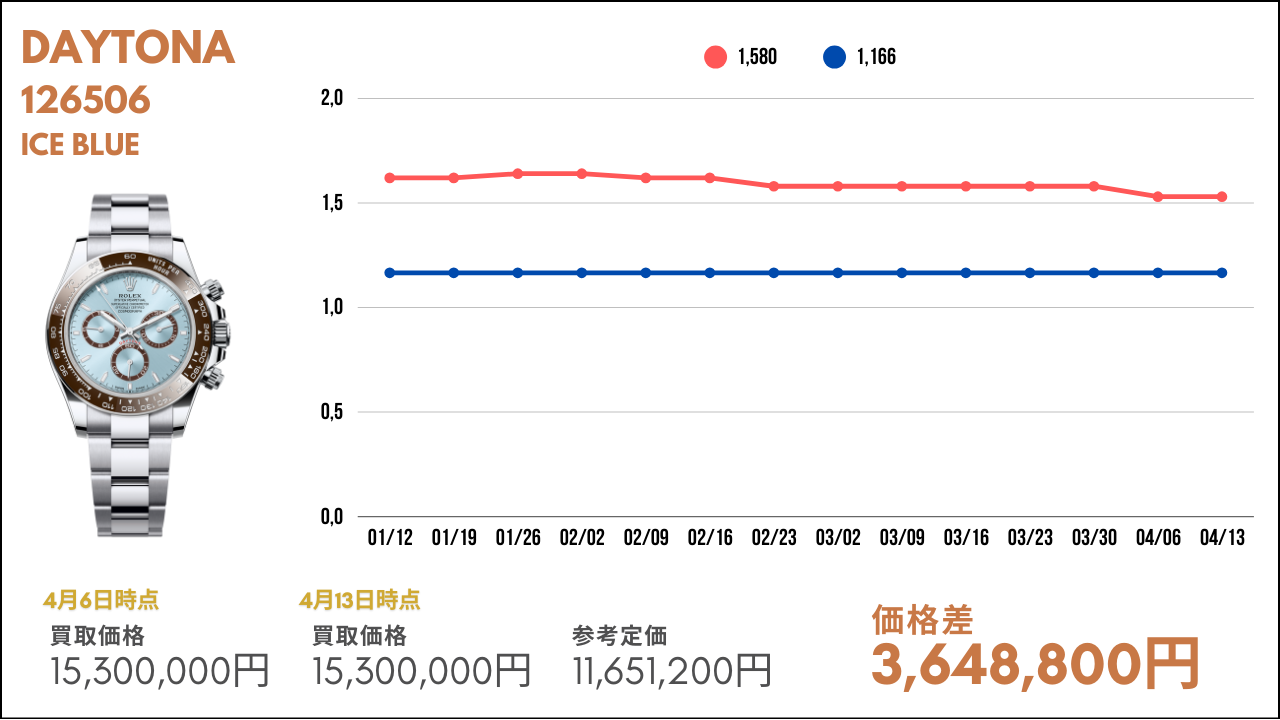
Task: Select the 04/13 blue data point
Action: [1222, 273]
